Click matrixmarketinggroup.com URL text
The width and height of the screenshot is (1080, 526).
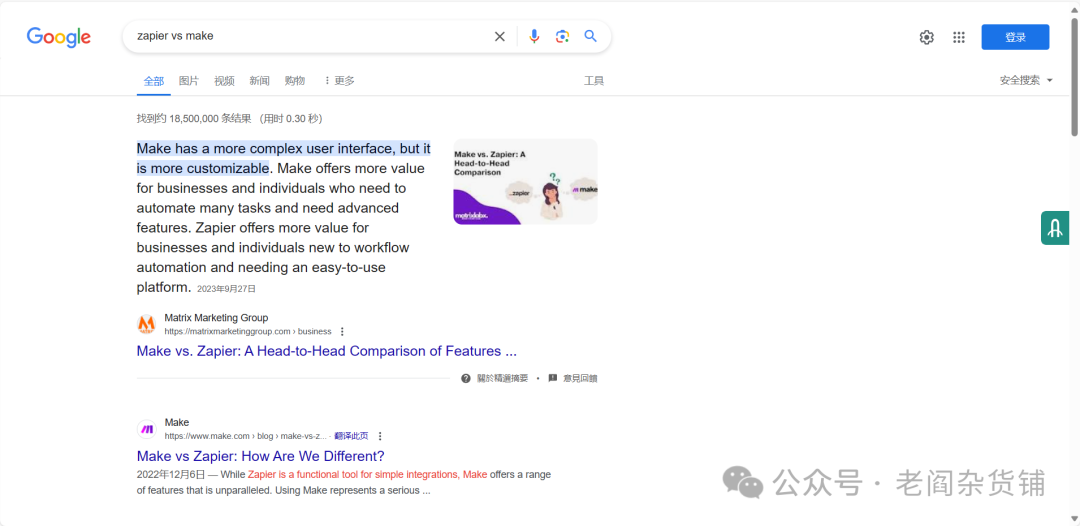tap(248, 331)
